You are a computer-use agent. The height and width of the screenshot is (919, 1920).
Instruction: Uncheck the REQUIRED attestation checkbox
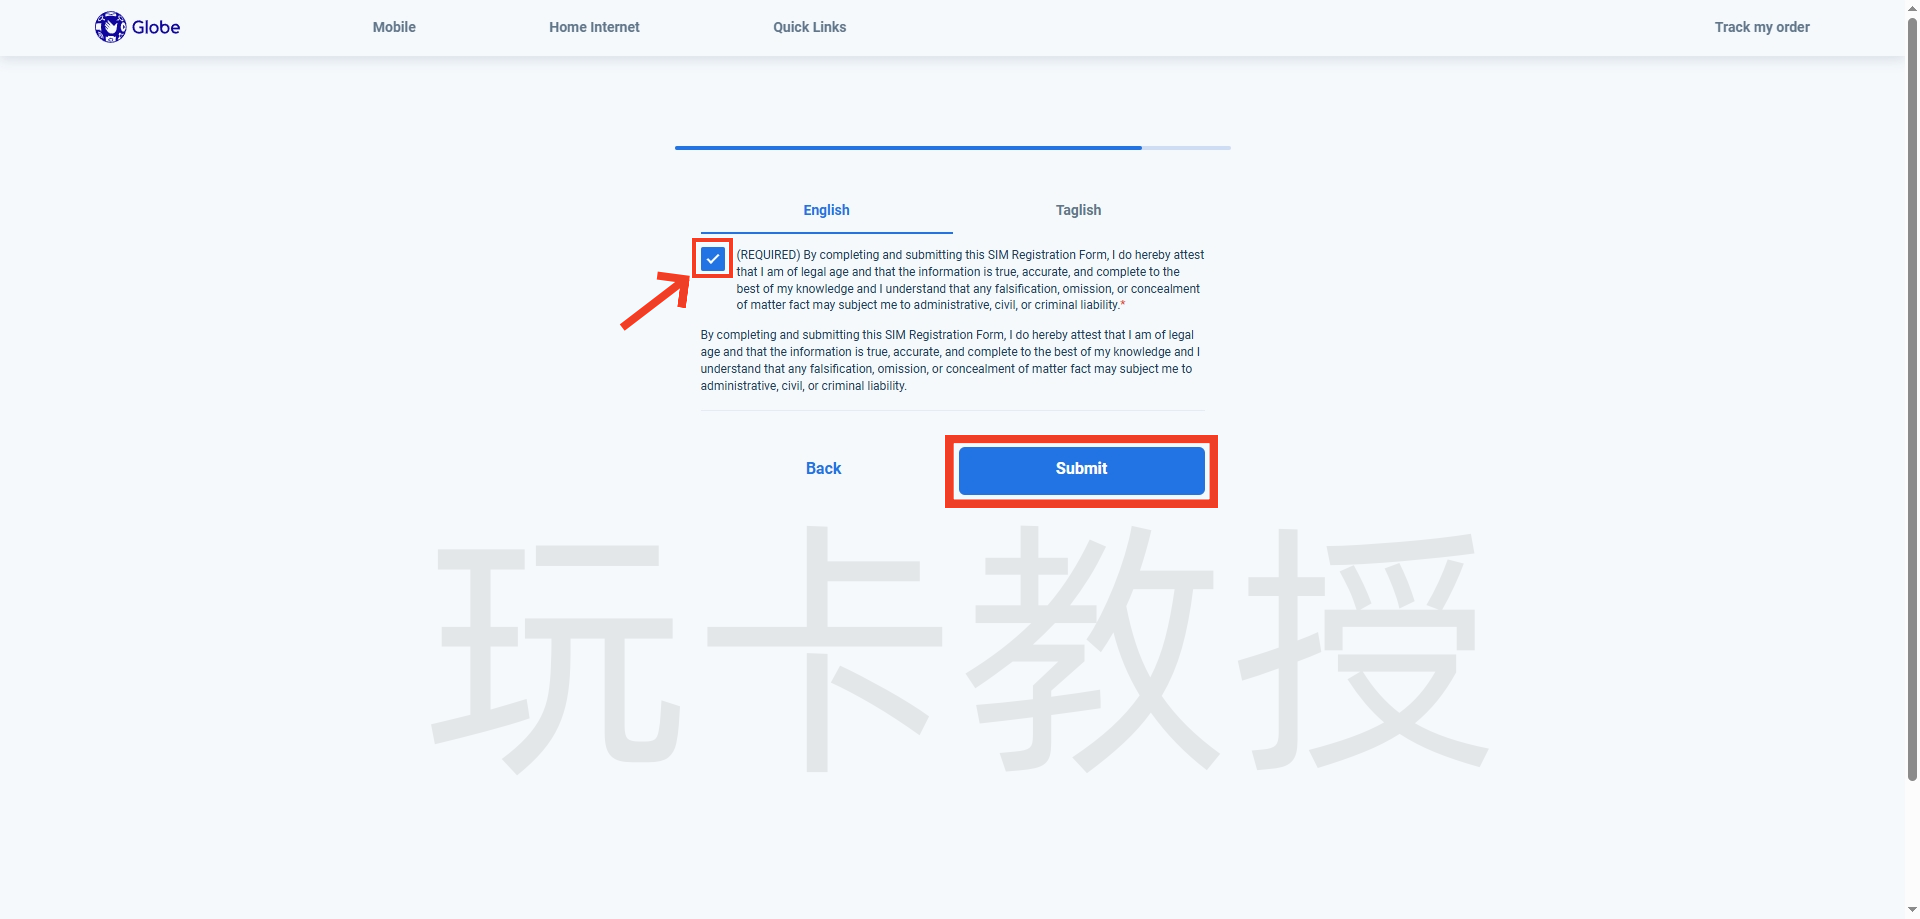(713, 259)
